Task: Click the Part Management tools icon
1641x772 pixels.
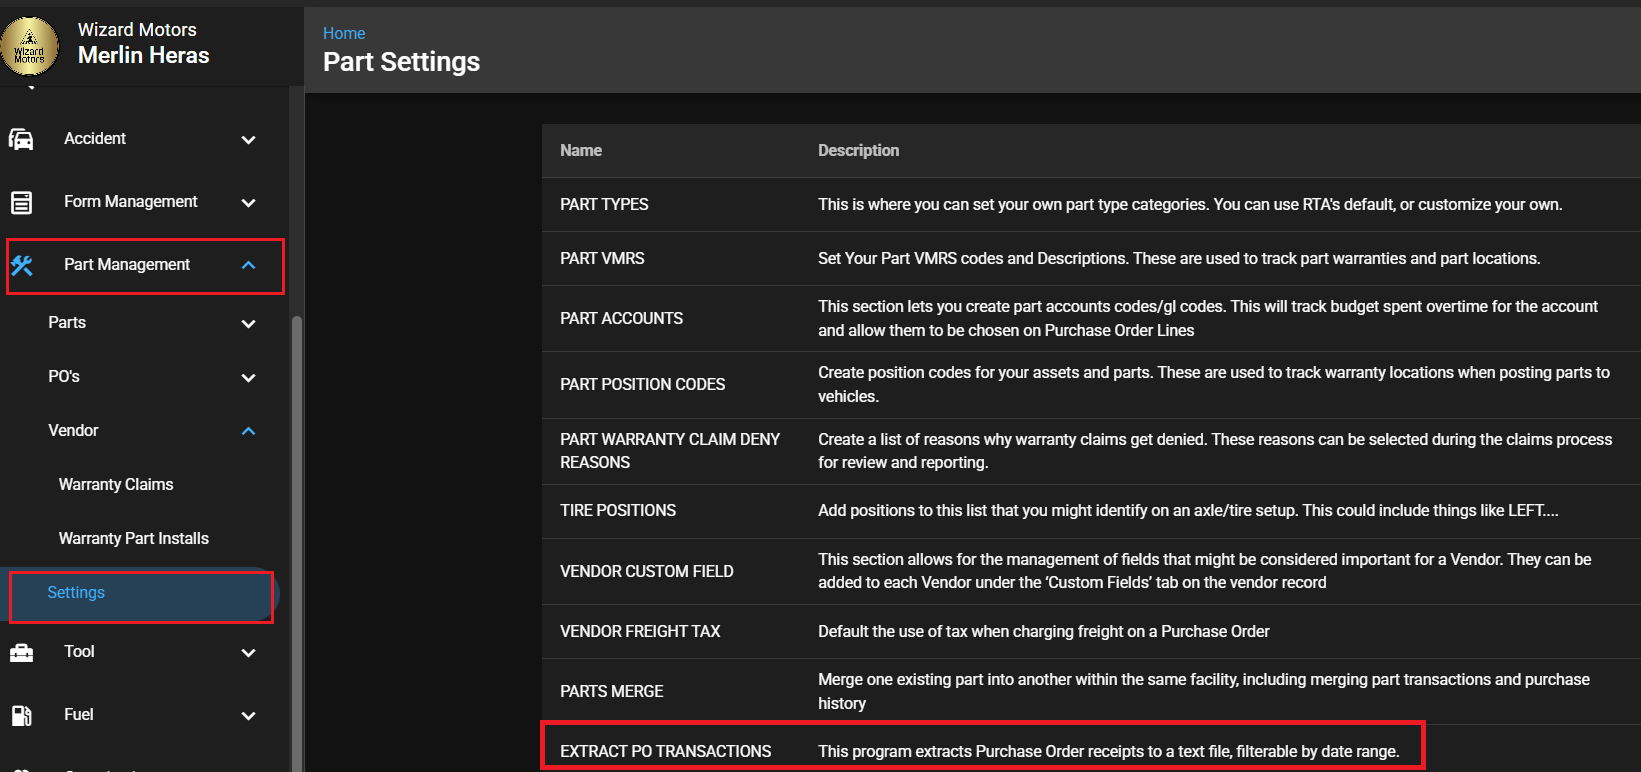Action: tap(22, 265)
